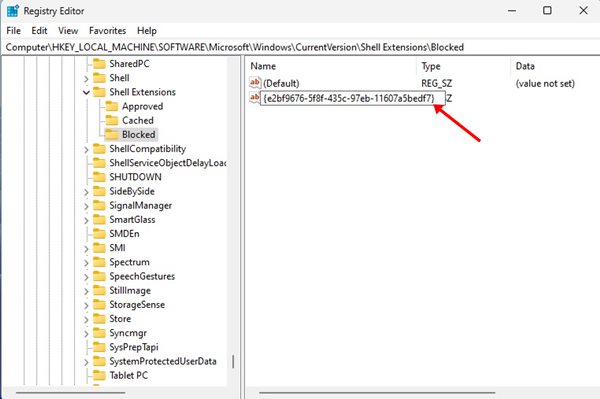This screenshot has height=399, width=600.
Task: Expand the StorageSense key
Action: pos(86,305)
